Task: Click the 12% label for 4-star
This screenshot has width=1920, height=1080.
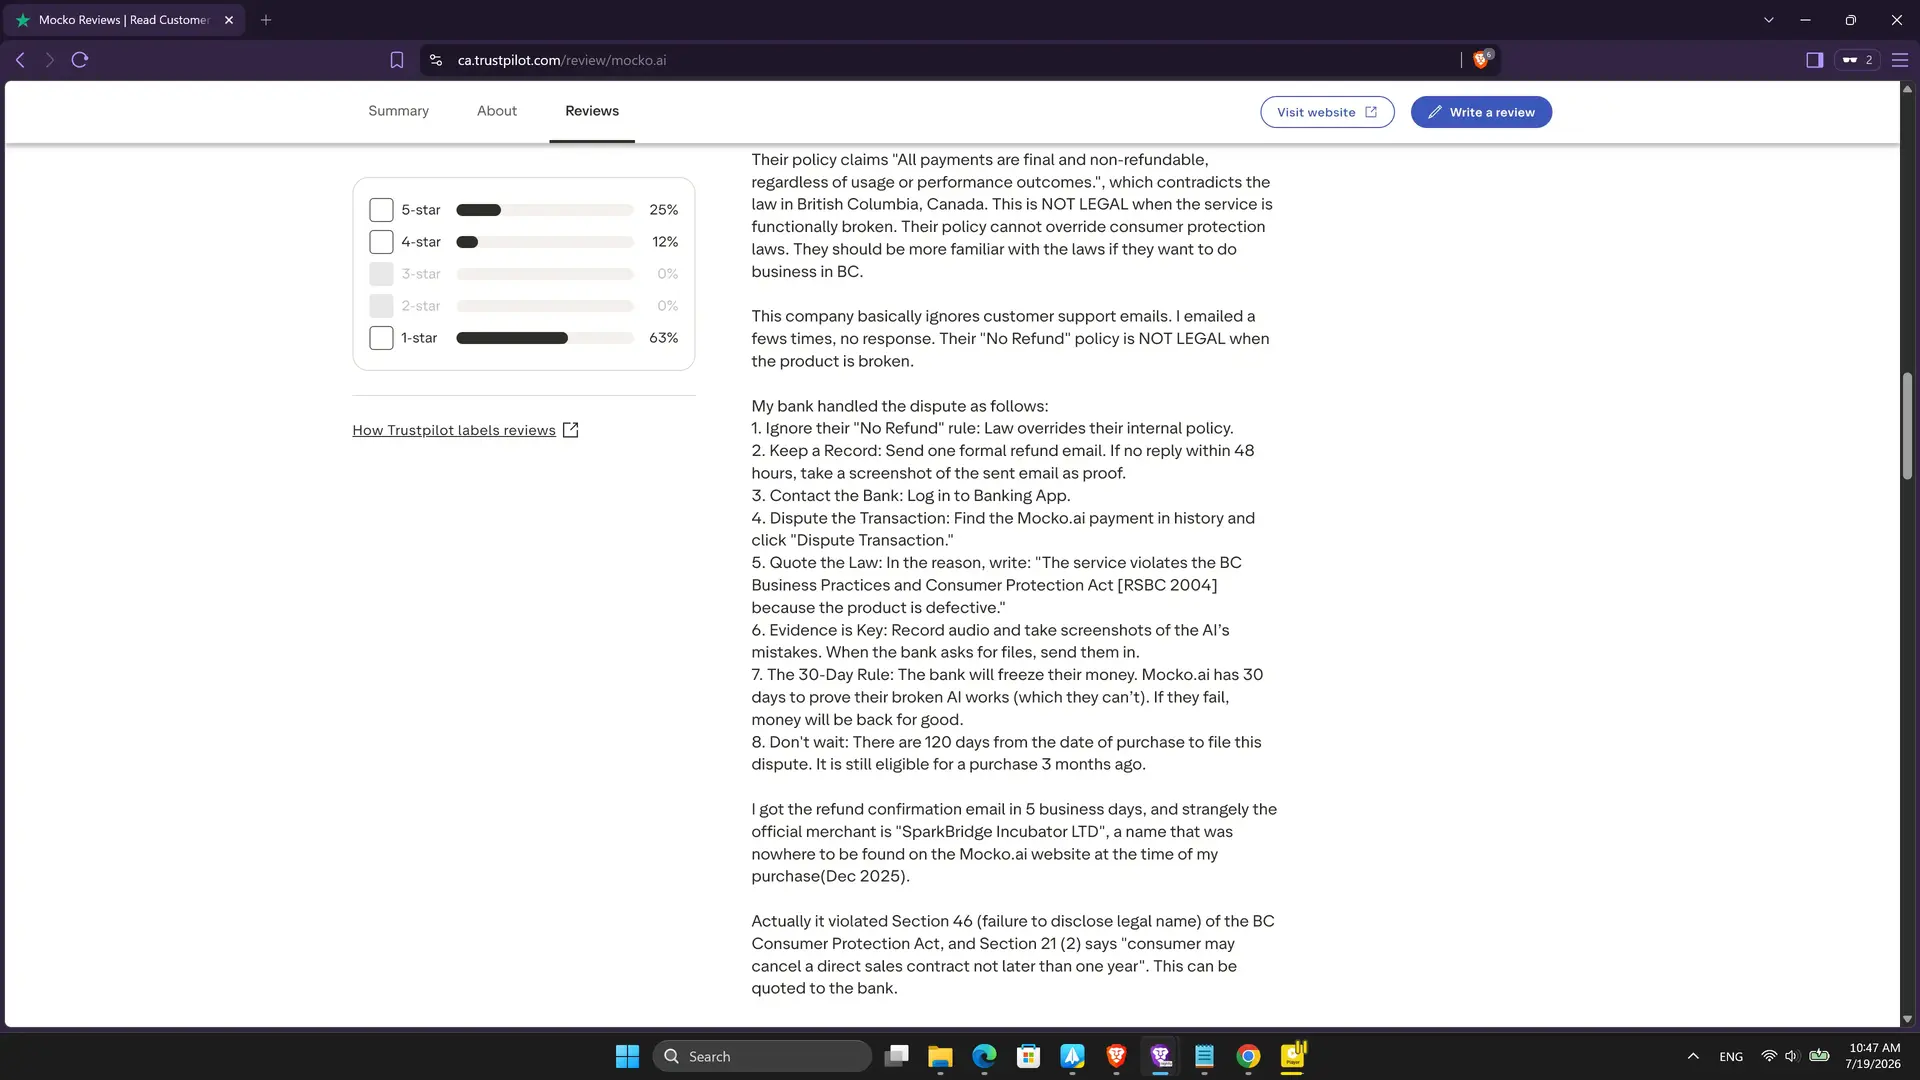Action: (x=665, y=242)
